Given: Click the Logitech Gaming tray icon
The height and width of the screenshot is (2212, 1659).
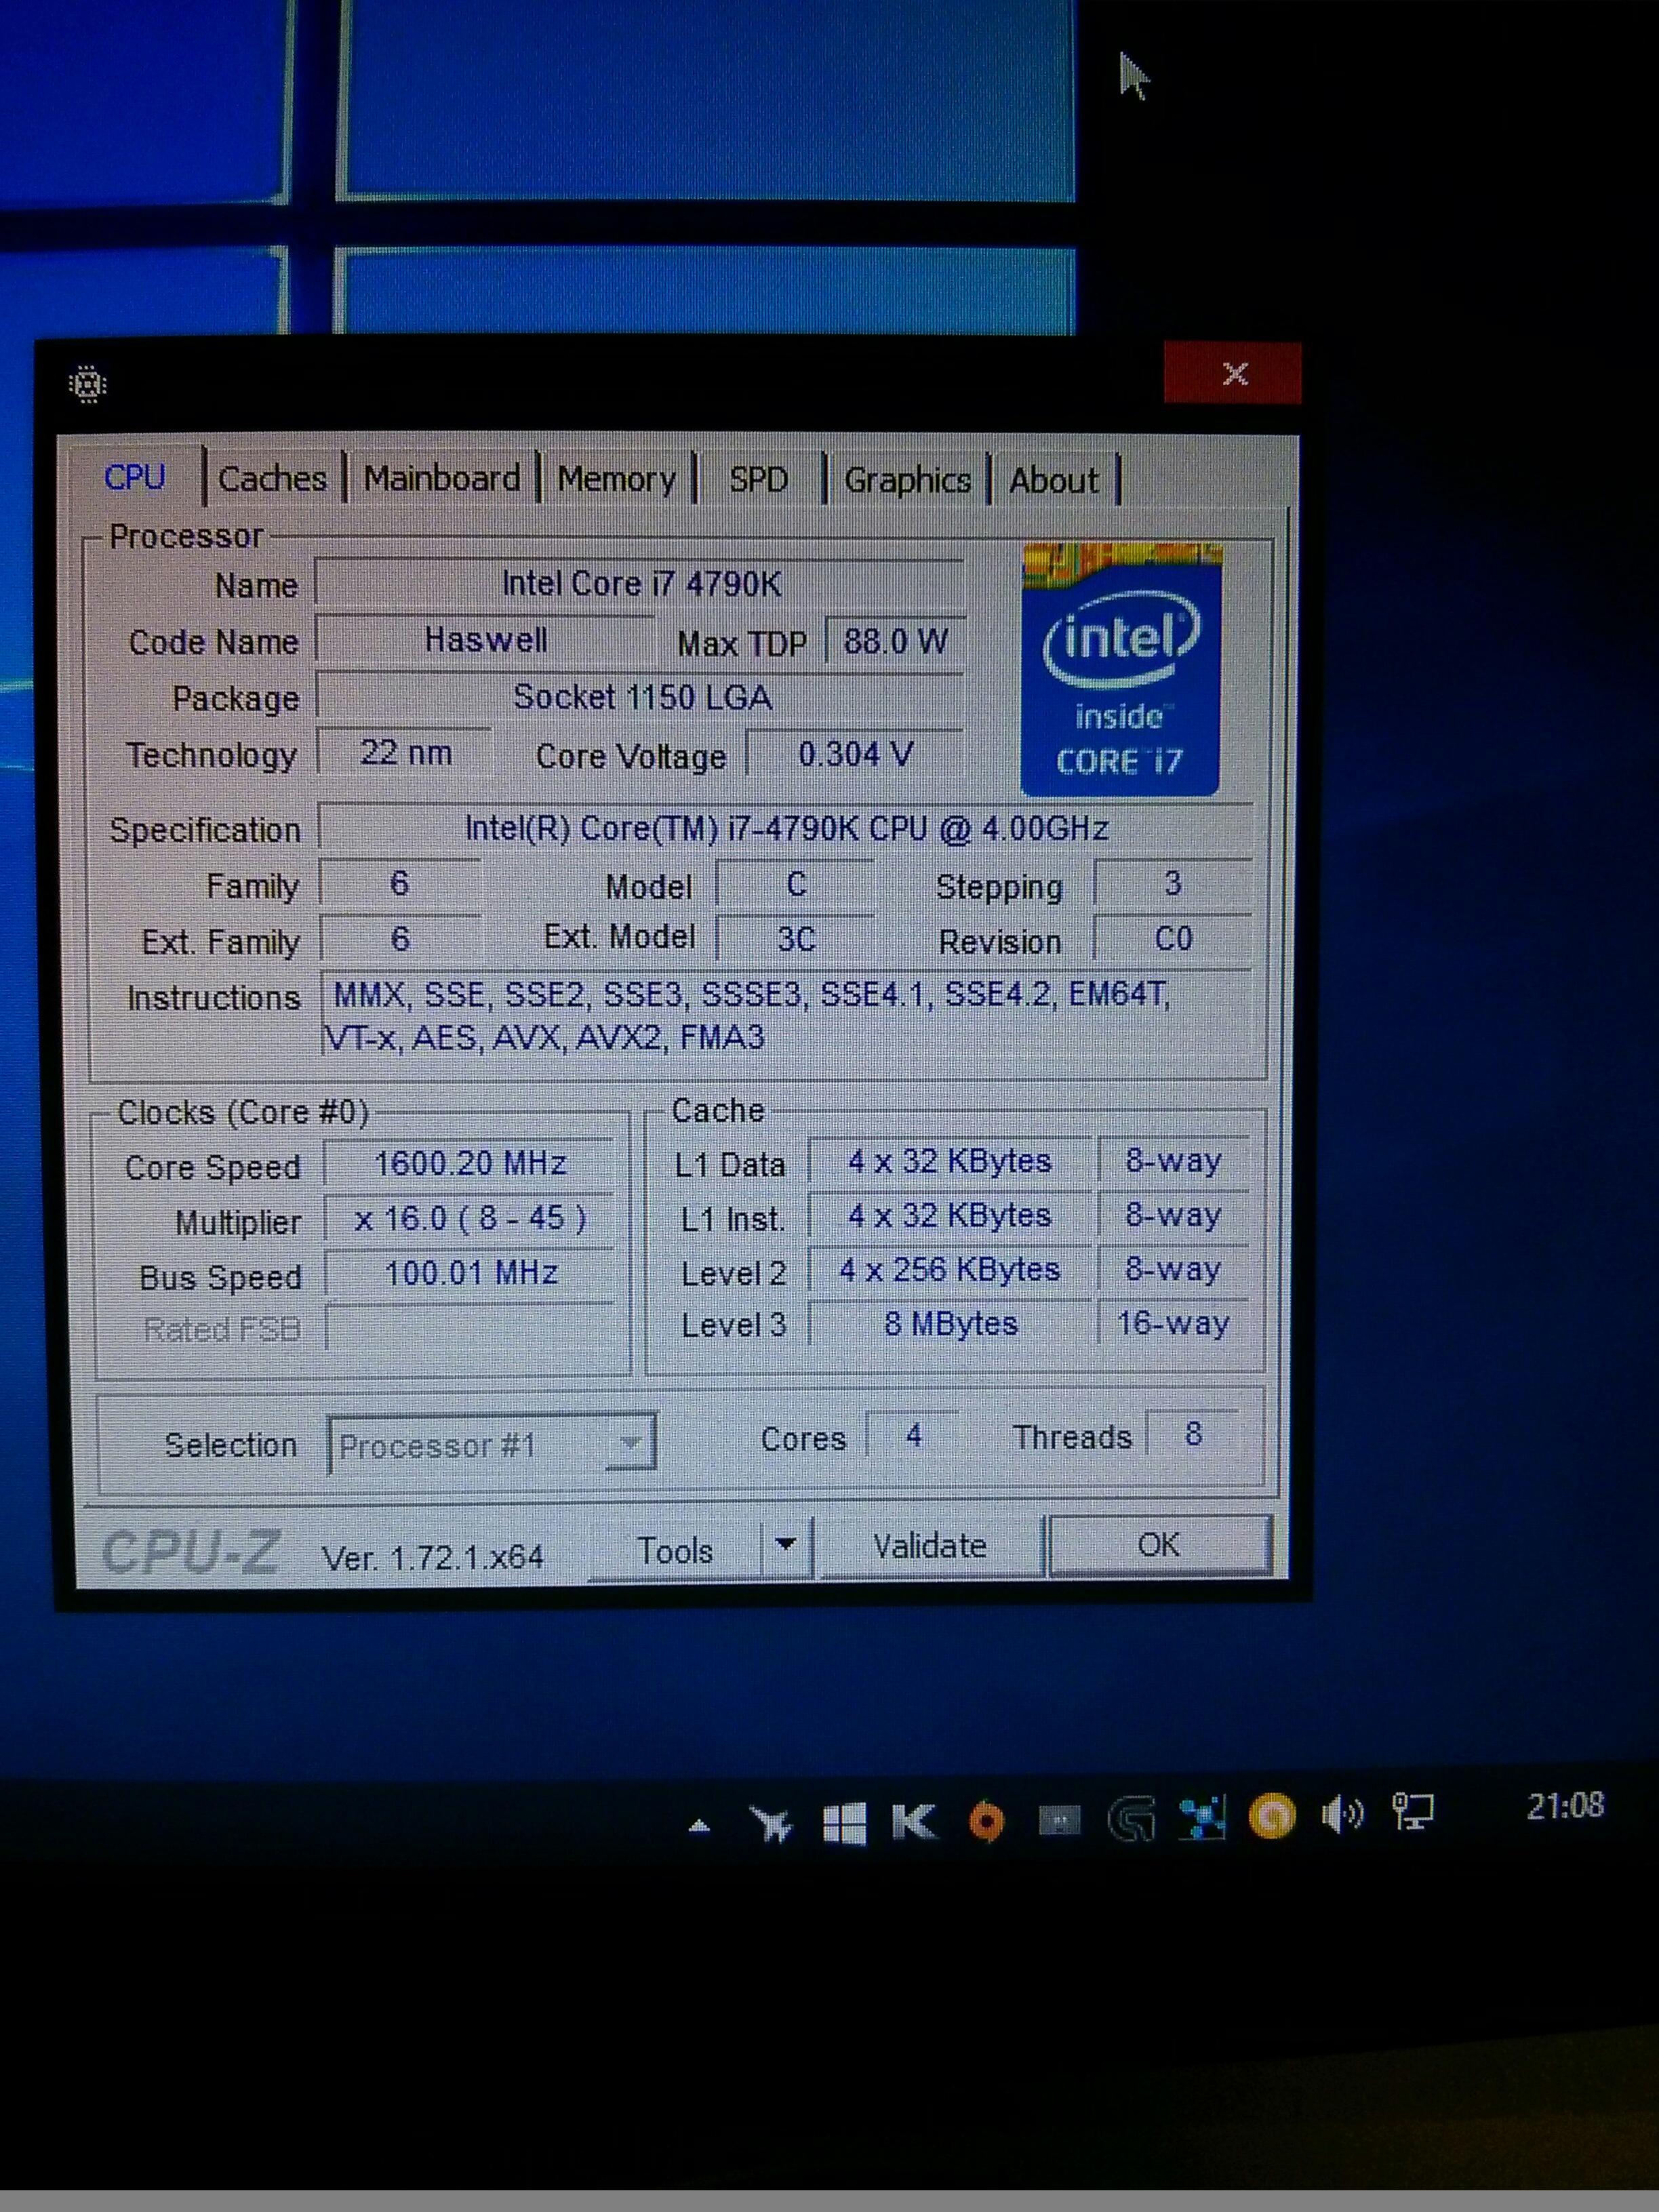Looking at the screenshot, I should point(1131,1819).
